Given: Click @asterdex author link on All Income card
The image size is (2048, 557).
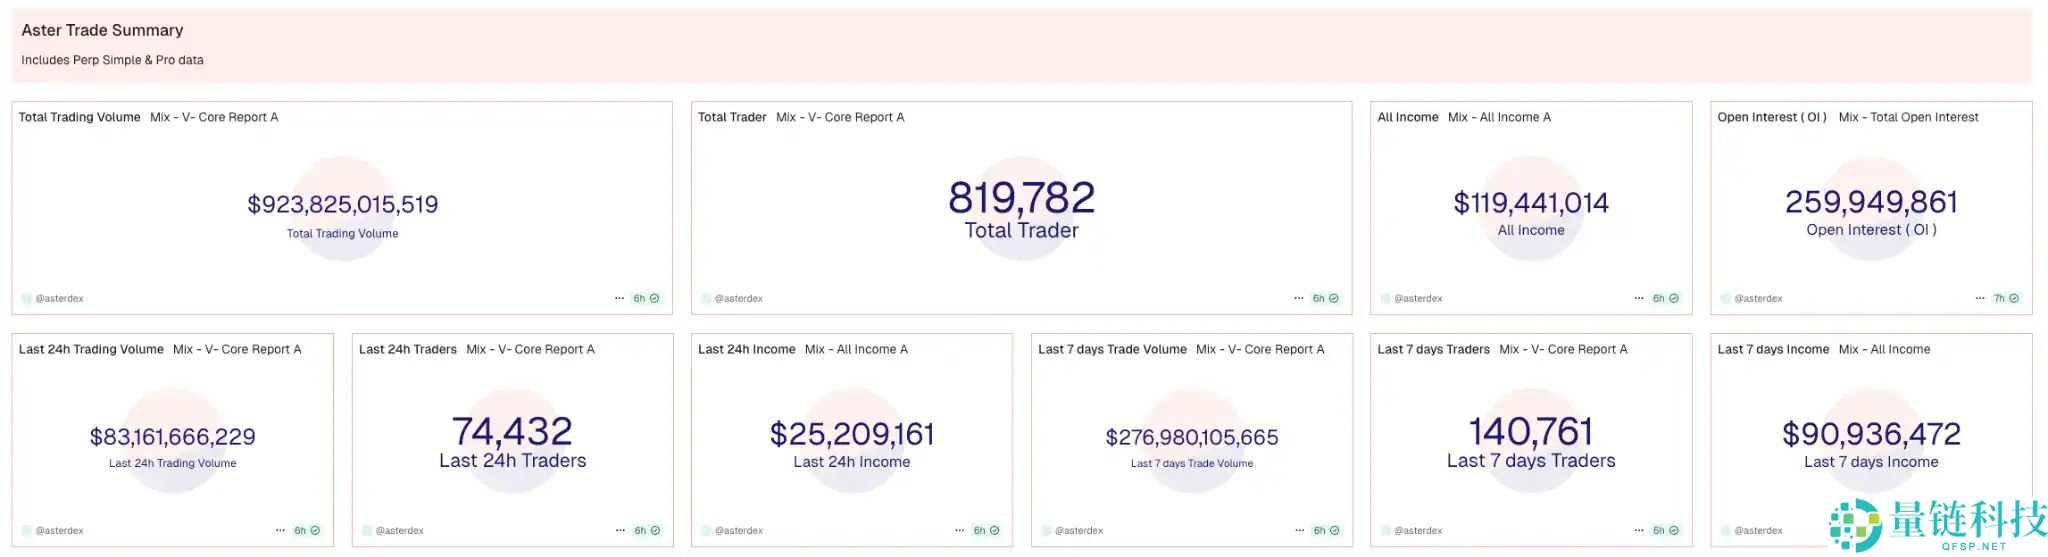Looking at the screenshot, I should pyautogui.click(x=1418, y=298).
